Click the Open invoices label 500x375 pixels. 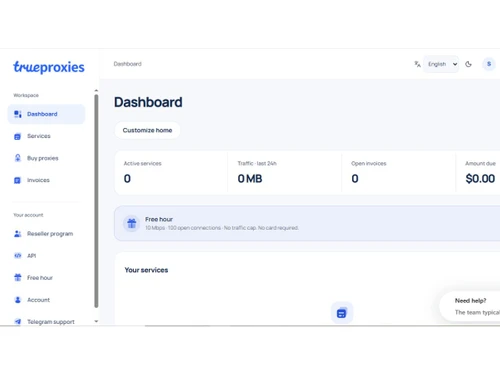coord(369,163)
